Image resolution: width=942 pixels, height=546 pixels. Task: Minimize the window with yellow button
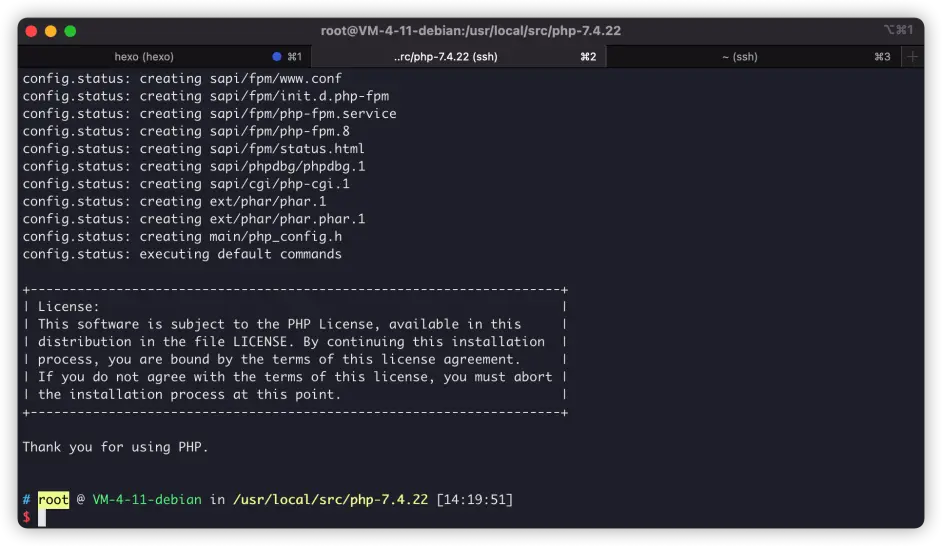pyautogui.click(x=51, y=31)
